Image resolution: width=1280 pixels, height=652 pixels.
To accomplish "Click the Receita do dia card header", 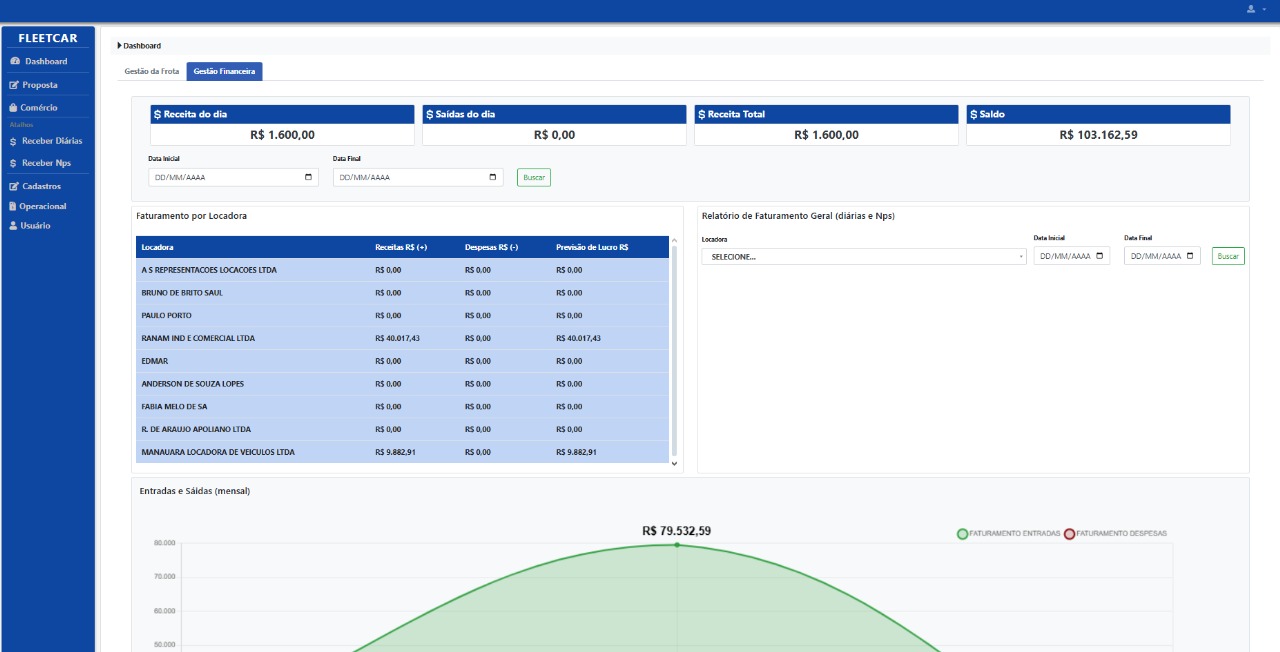I will pos(282,114).
